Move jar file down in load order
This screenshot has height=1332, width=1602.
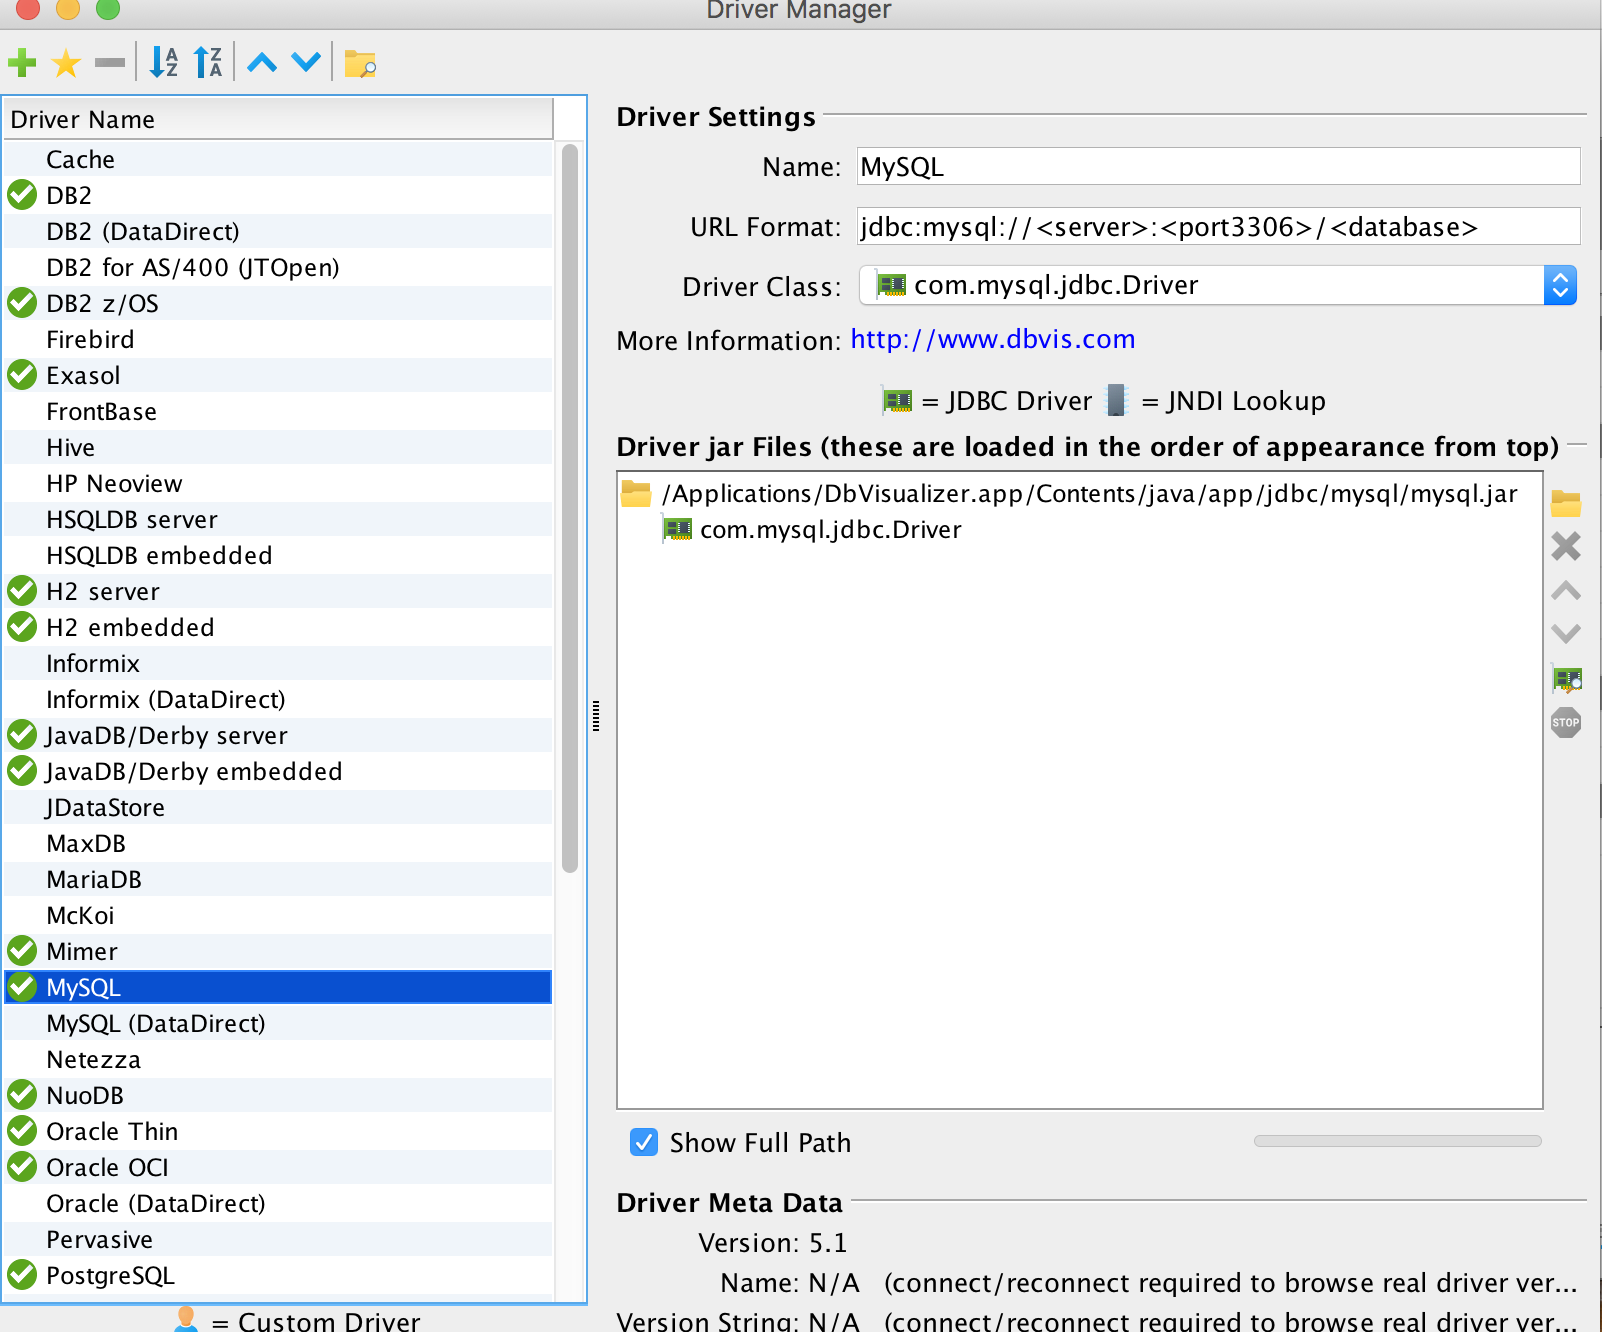pos(1566,634)
